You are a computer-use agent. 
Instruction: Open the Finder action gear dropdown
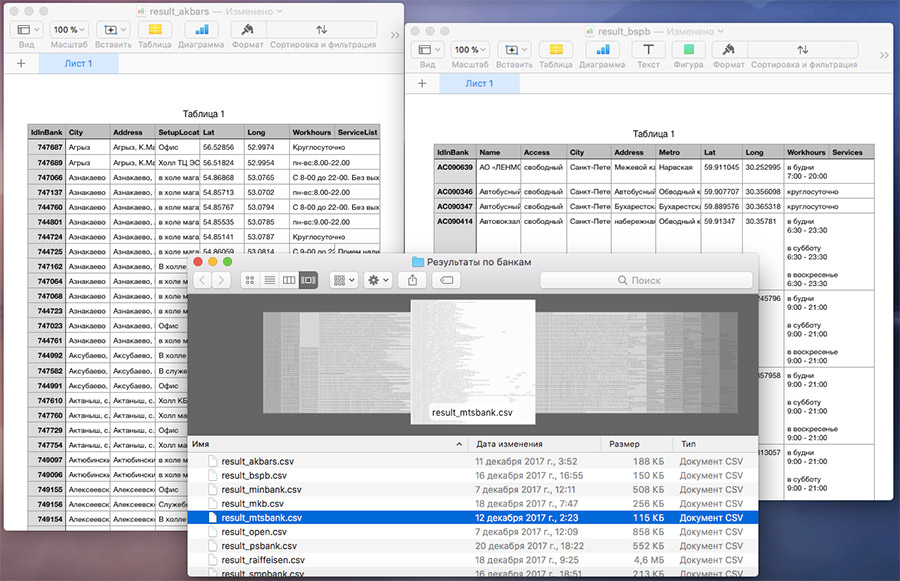click(378, 280)
